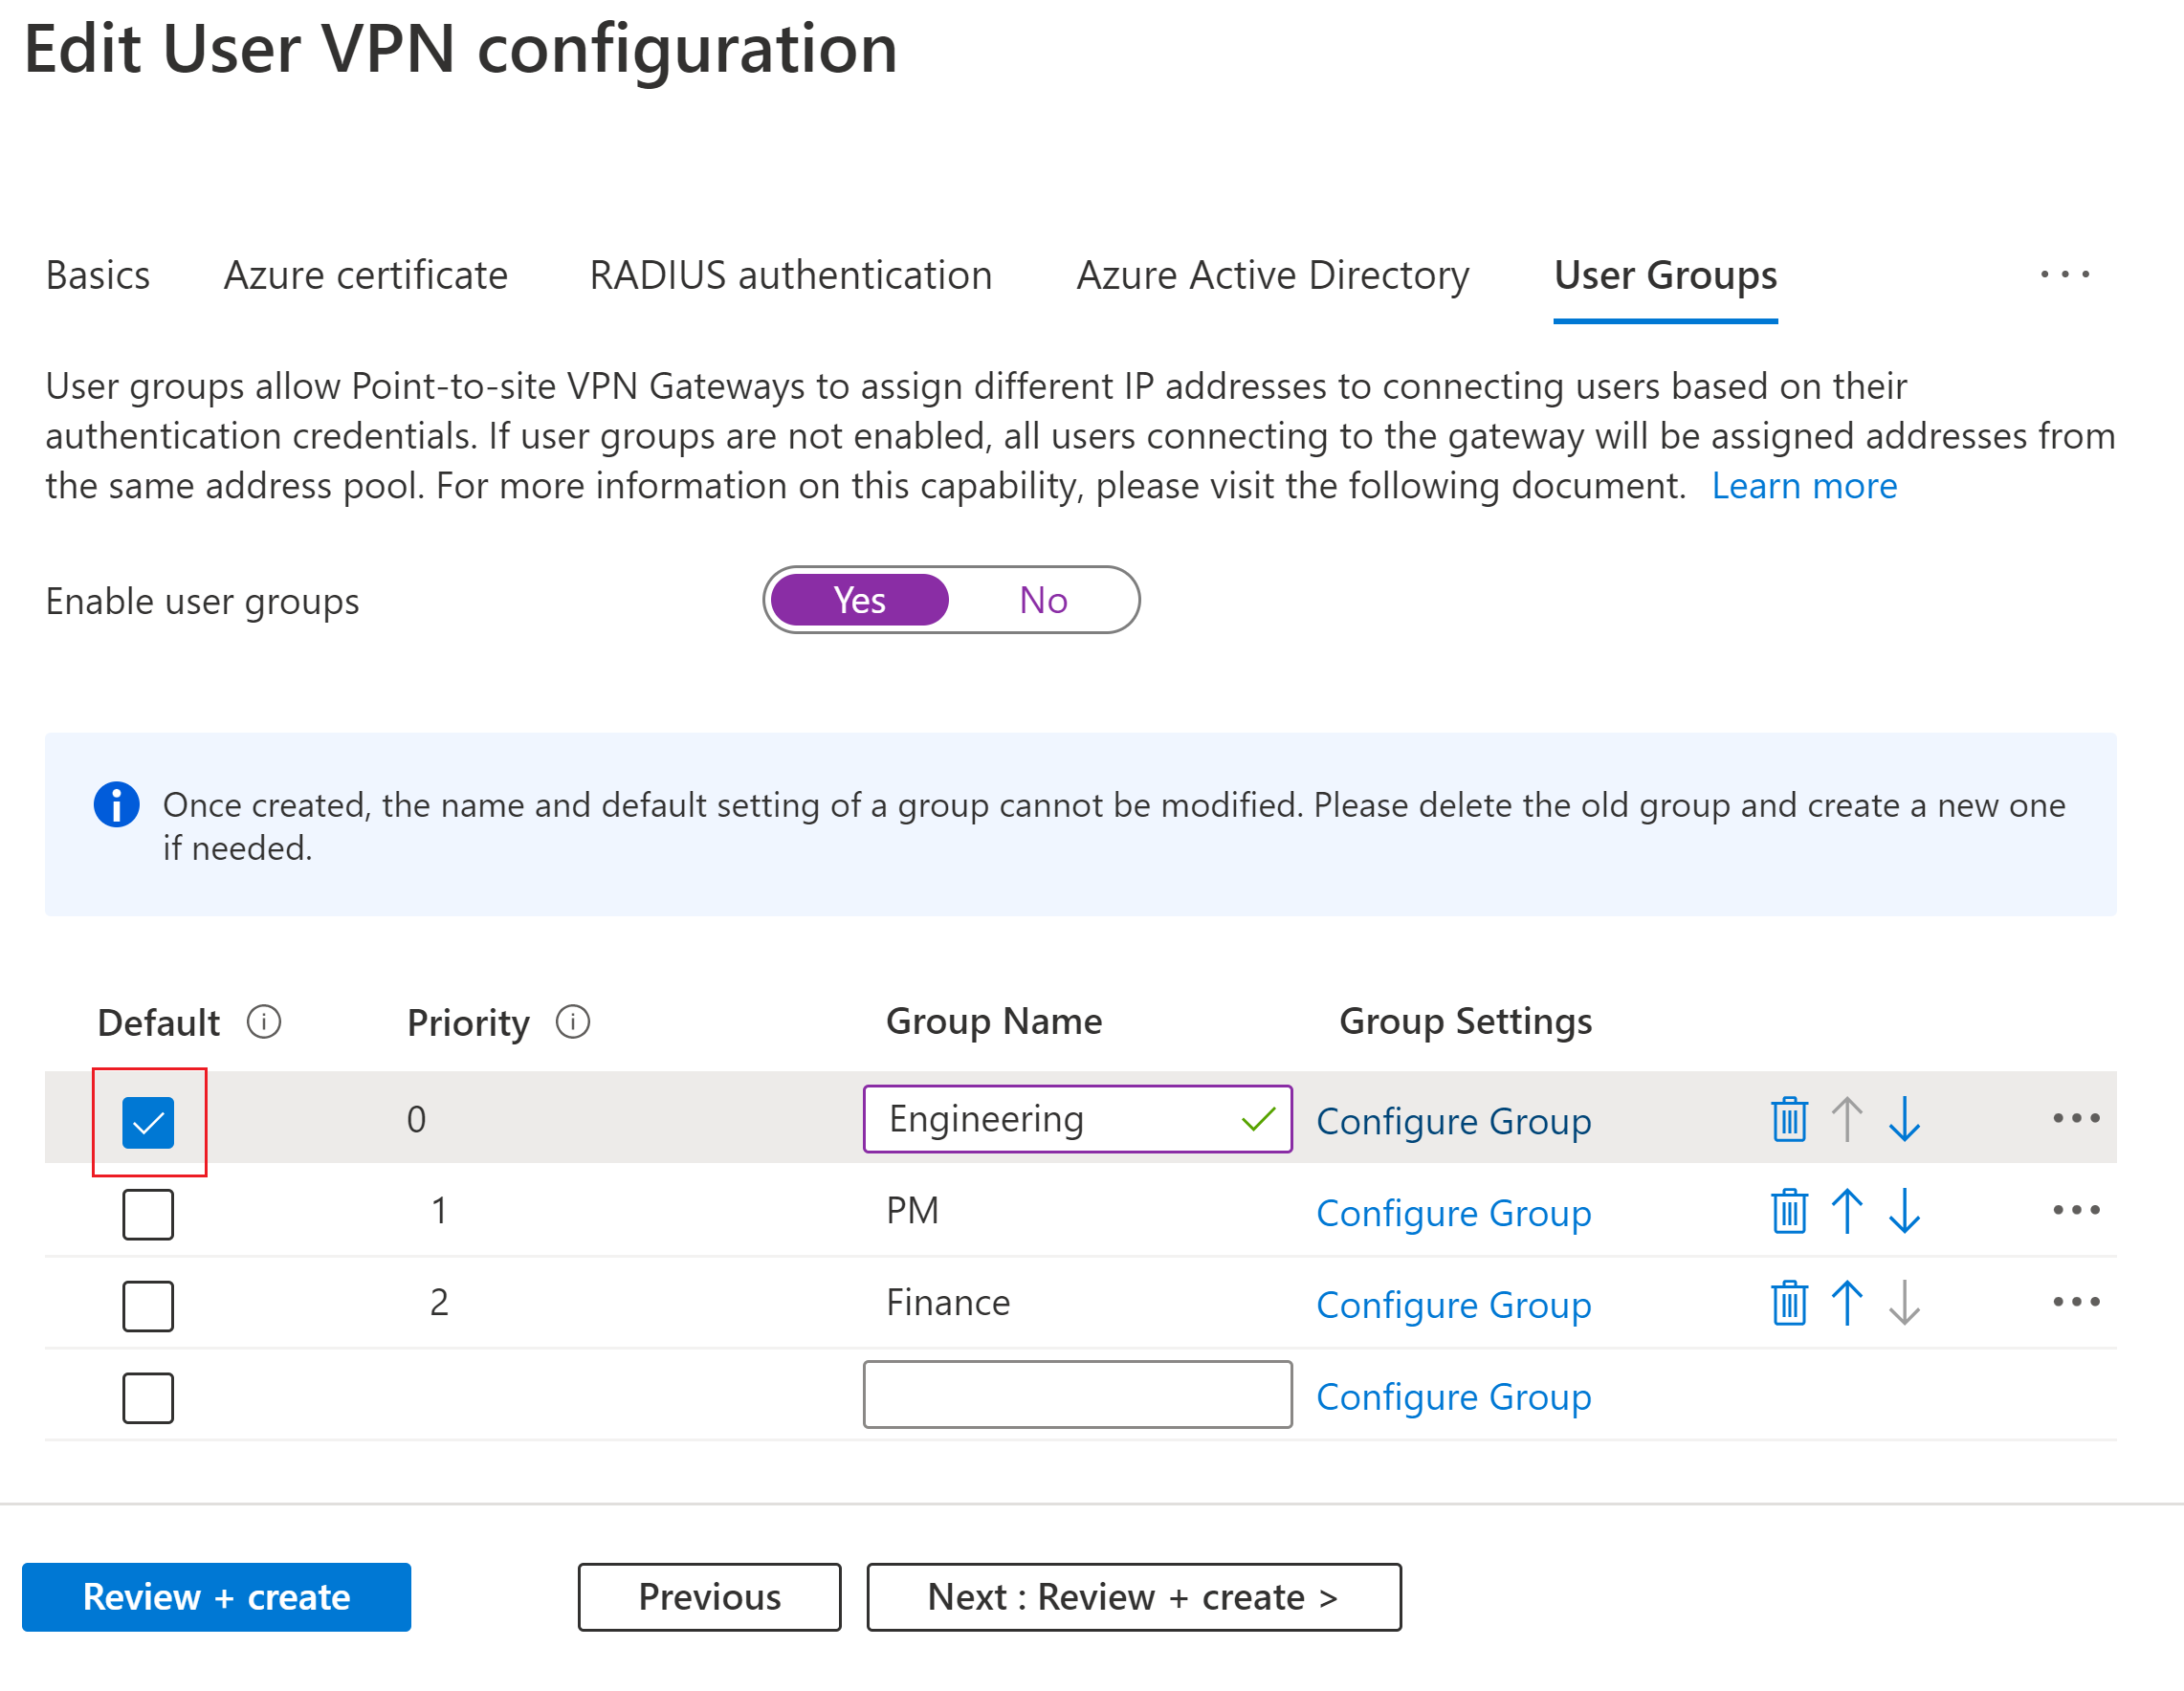
Task: Open more options for Finance row
Action: tap(2076, 1302)
